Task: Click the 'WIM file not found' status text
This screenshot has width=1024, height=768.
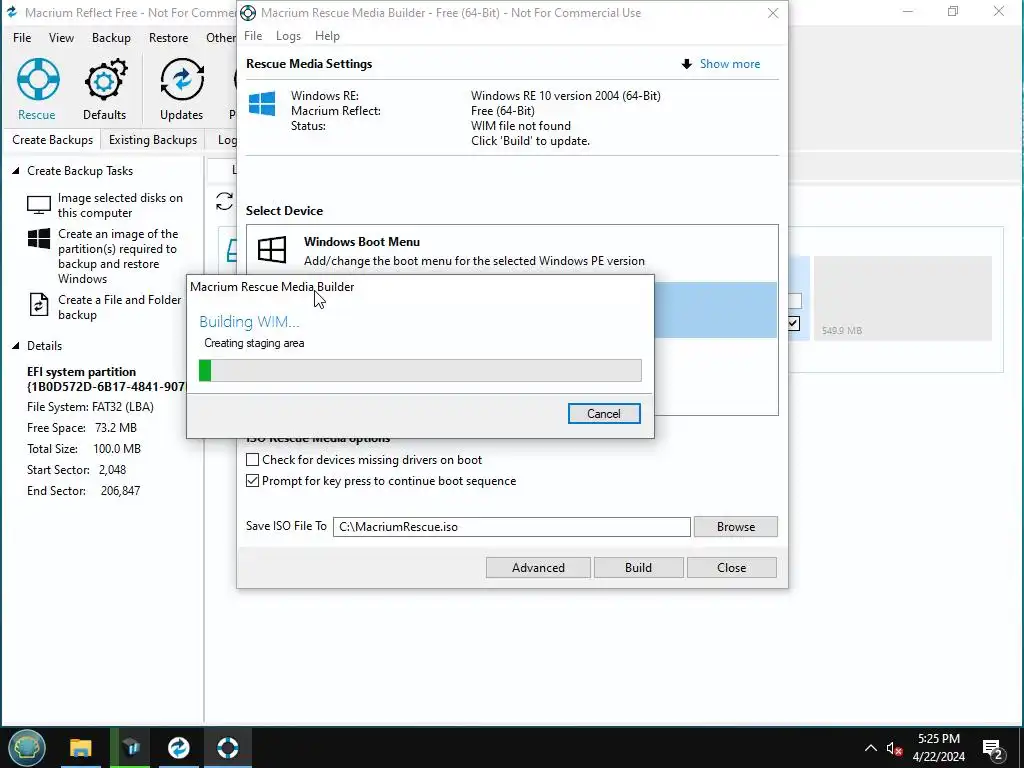Action: point(520,125)
